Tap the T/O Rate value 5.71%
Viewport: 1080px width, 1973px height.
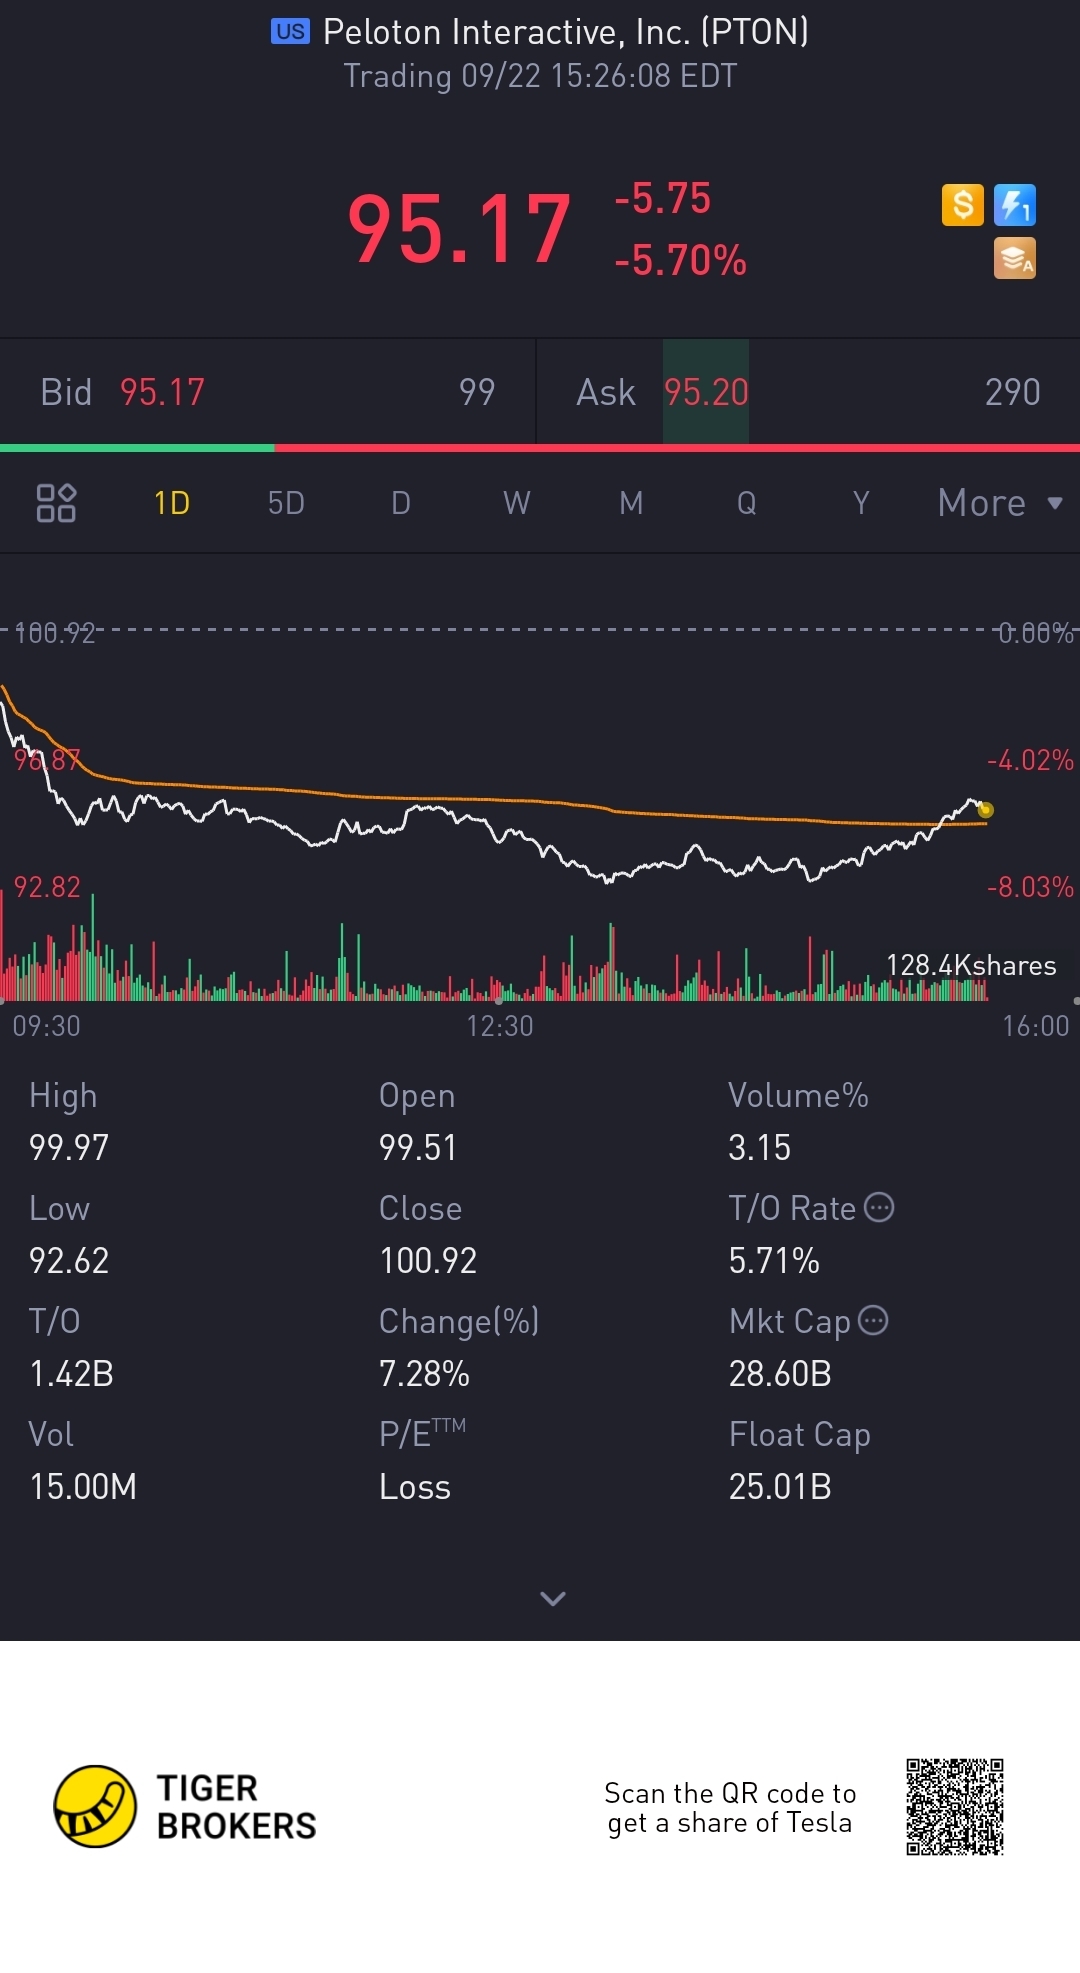pos(774,1261)
